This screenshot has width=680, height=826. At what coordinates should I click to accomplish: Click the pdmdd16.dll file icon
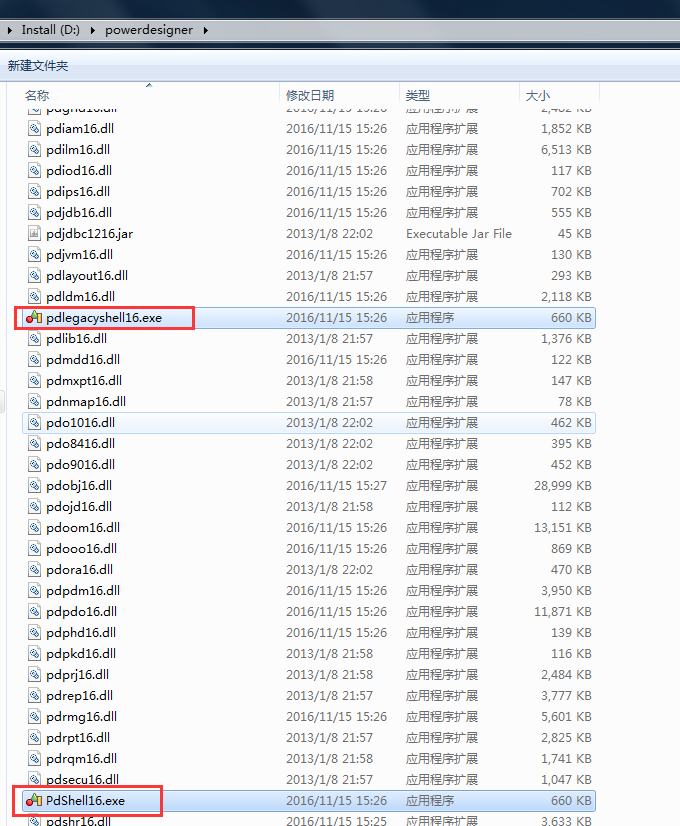[34, 360]
